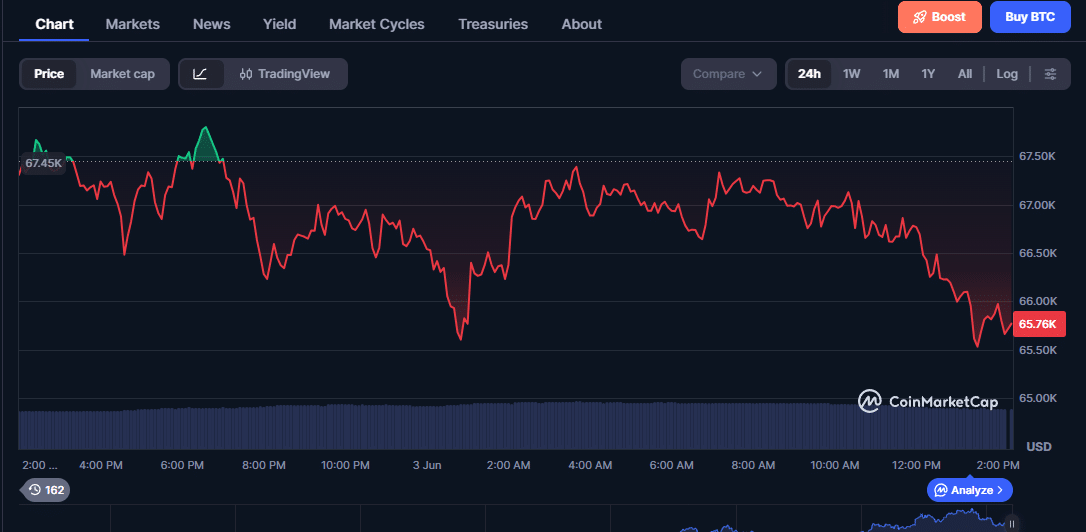1086x532 pixels.
Task: Click the 65.00K axis label
Action: point(1037,398)
